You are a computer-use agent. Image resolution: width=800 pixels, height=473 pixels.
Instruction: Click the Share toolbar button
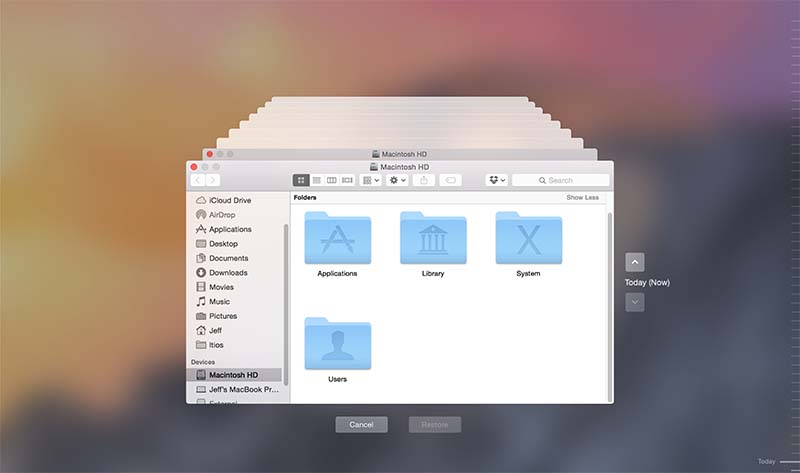[x=423, y=180]
